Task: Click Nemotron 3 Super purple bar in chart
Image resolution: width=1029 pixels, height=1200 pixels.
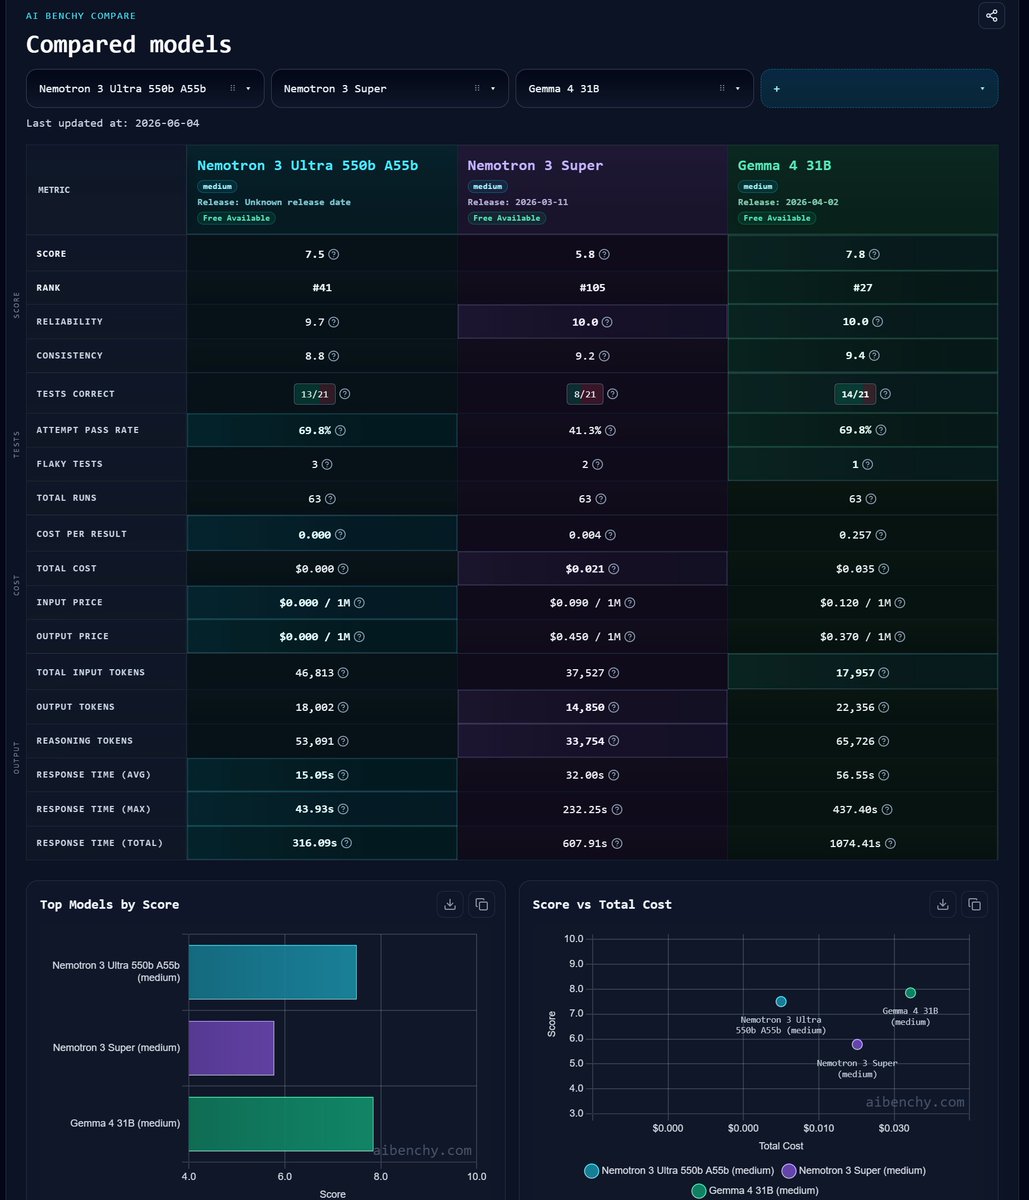Action: tap(231, 1047)
